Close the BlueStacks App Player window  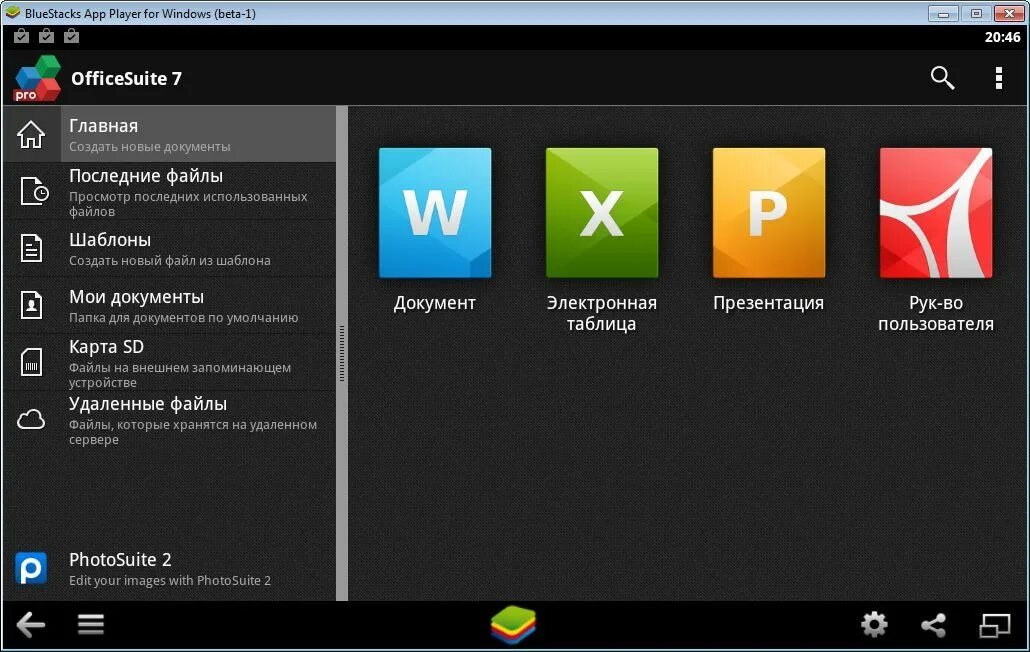point(1009,13)
